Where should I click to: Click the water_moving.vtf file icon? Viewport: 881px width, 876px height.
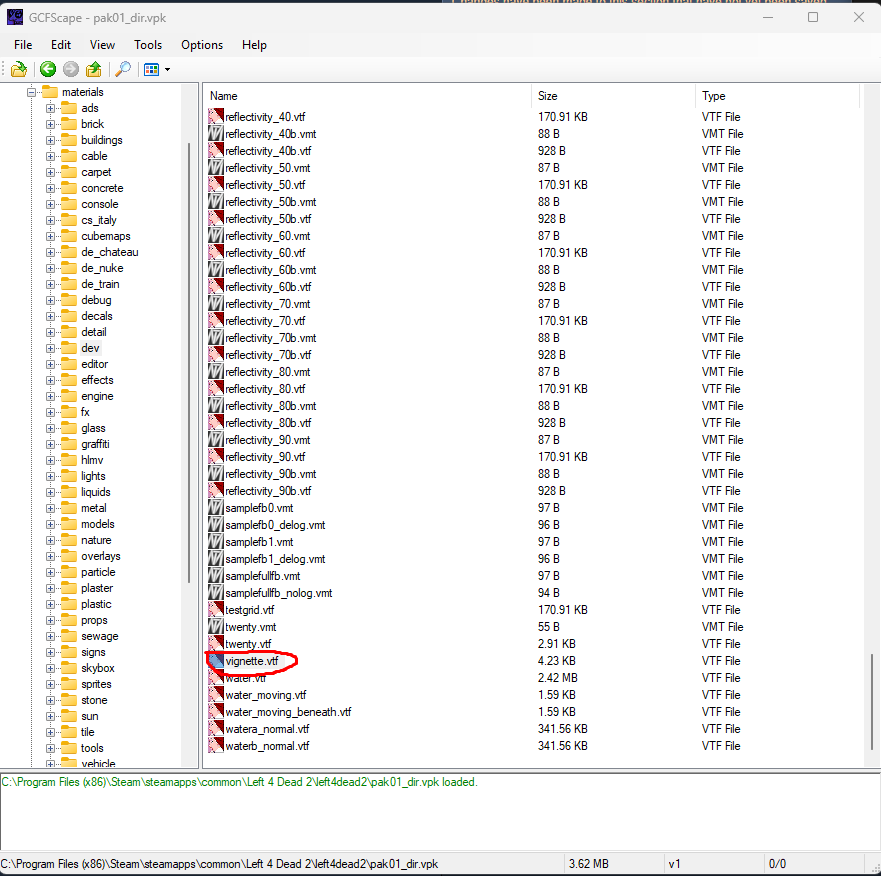(216, 695)
